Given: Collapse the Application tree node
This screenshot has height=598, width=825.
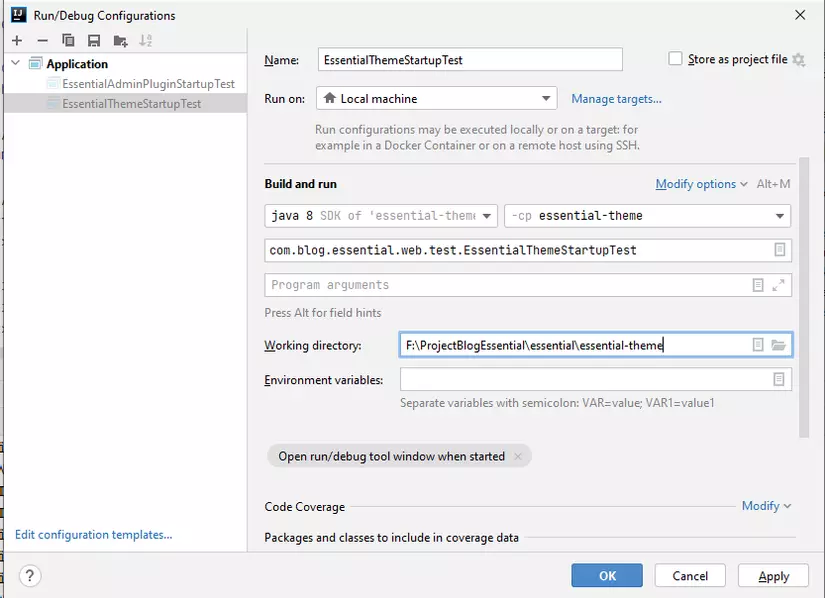Looking at the screenshot, I should [14, 64].
